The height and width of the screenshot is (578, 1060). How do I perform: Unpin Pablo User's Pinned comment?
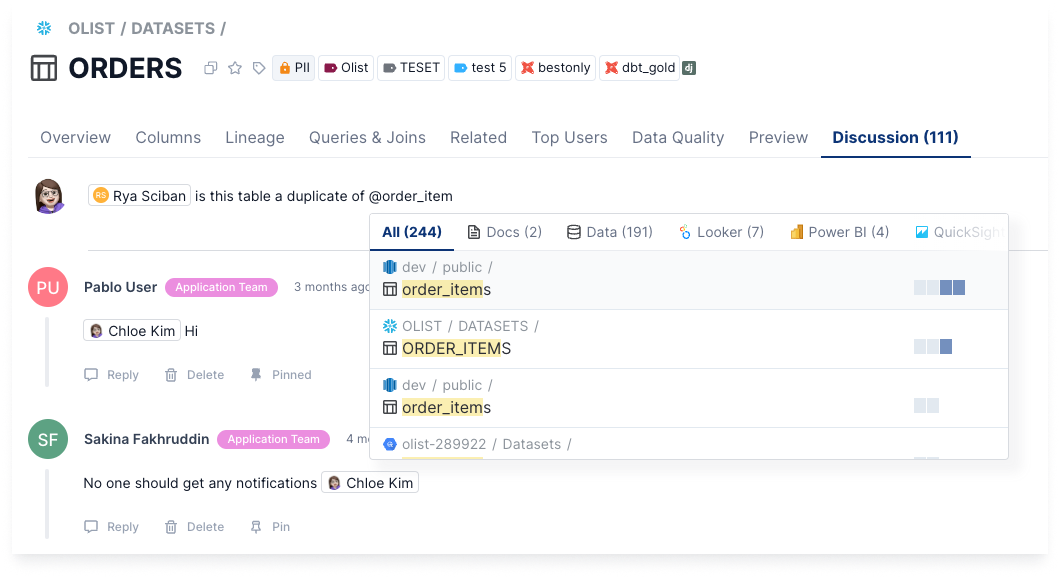coord(281,375)
